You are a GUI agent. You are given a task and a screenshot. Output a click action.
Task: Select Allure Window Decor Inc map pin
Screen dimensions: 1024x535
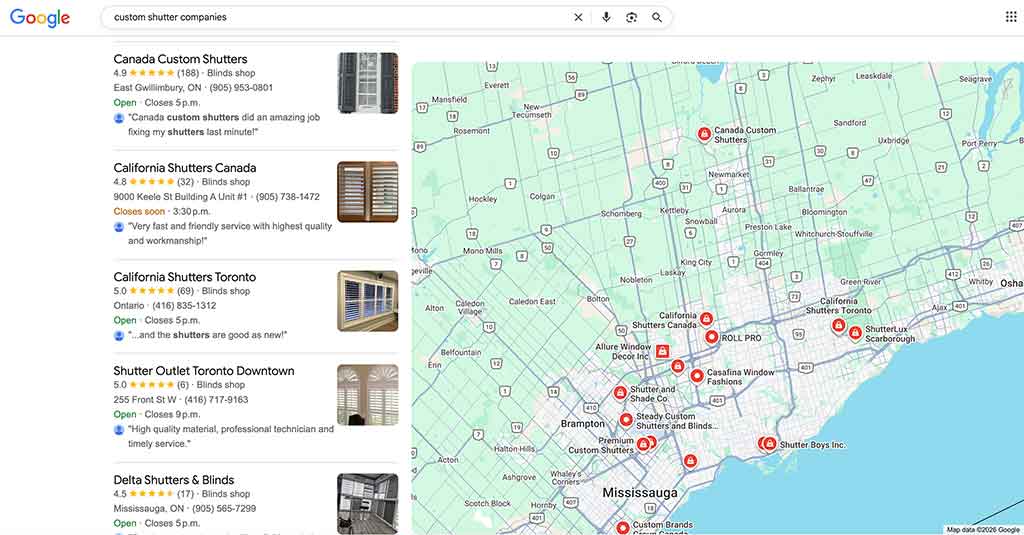click(662, 351)
